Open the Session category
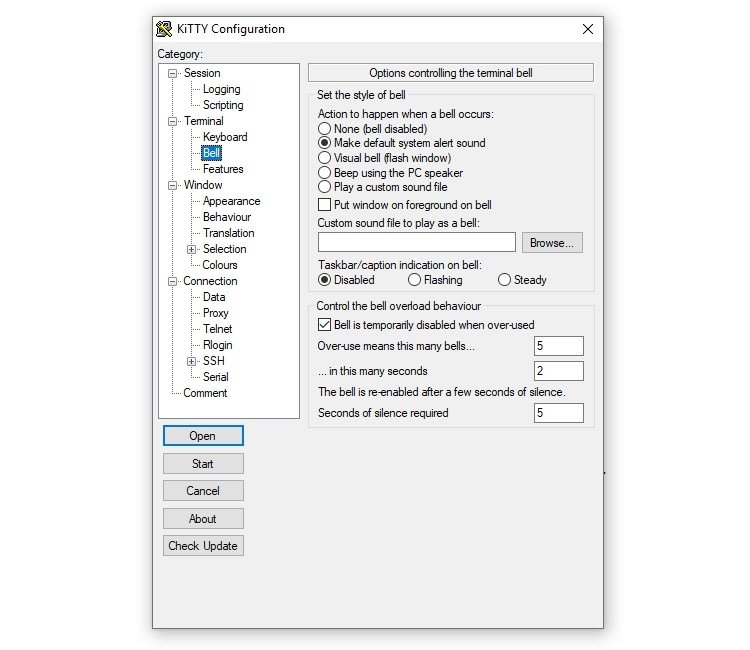This screenshot has height=650, width=750. 202,73
